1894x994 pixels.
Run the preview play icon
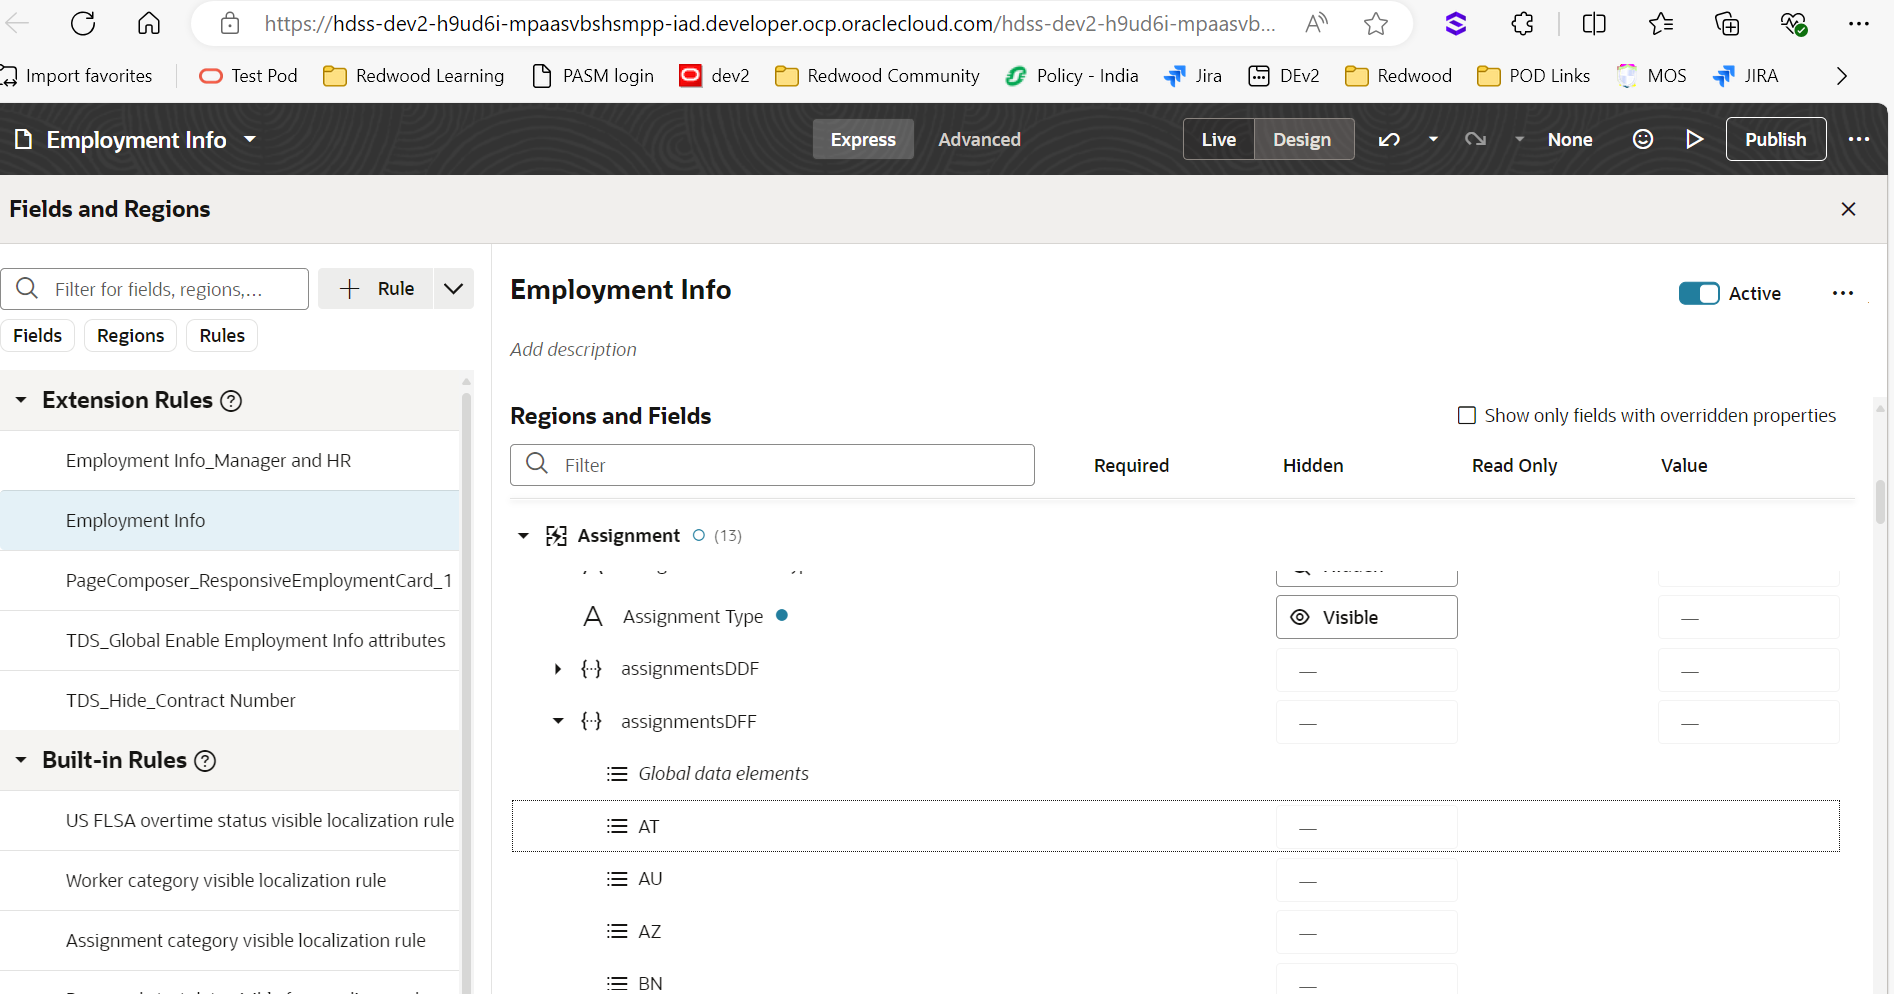(1694, 139)
